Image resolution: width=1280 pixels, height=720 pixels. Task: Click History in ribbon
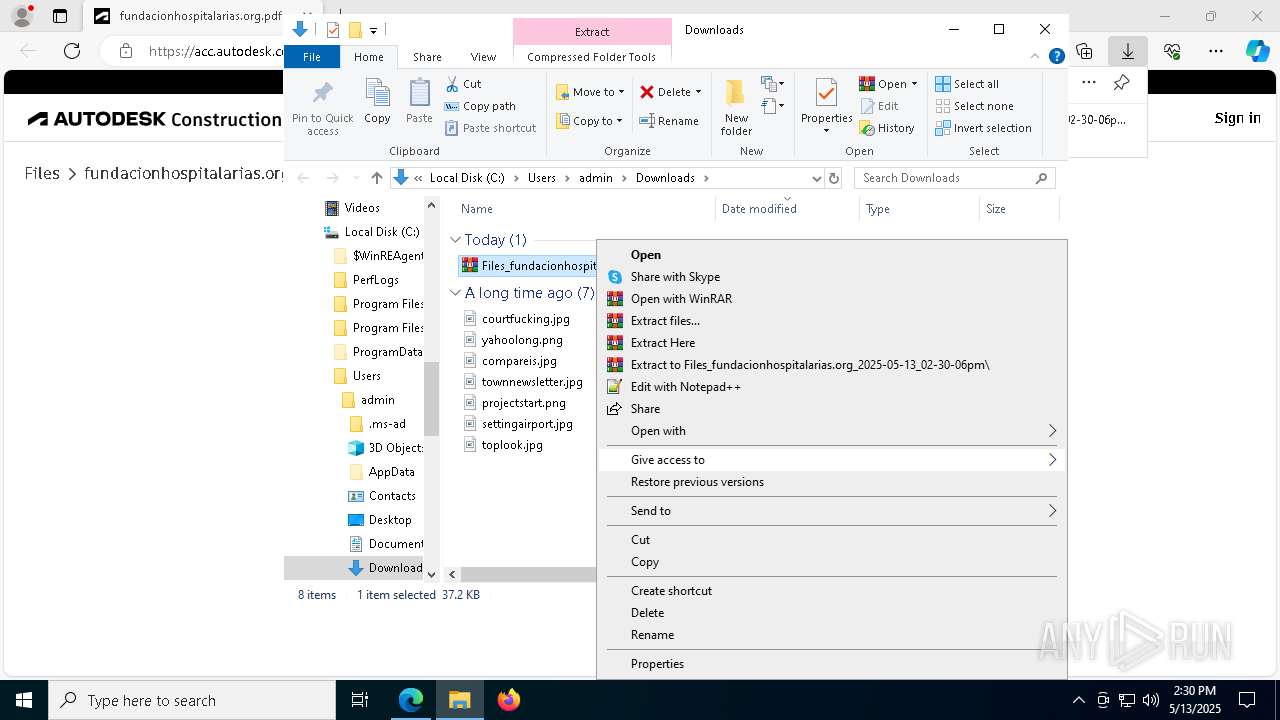(887, 128)
